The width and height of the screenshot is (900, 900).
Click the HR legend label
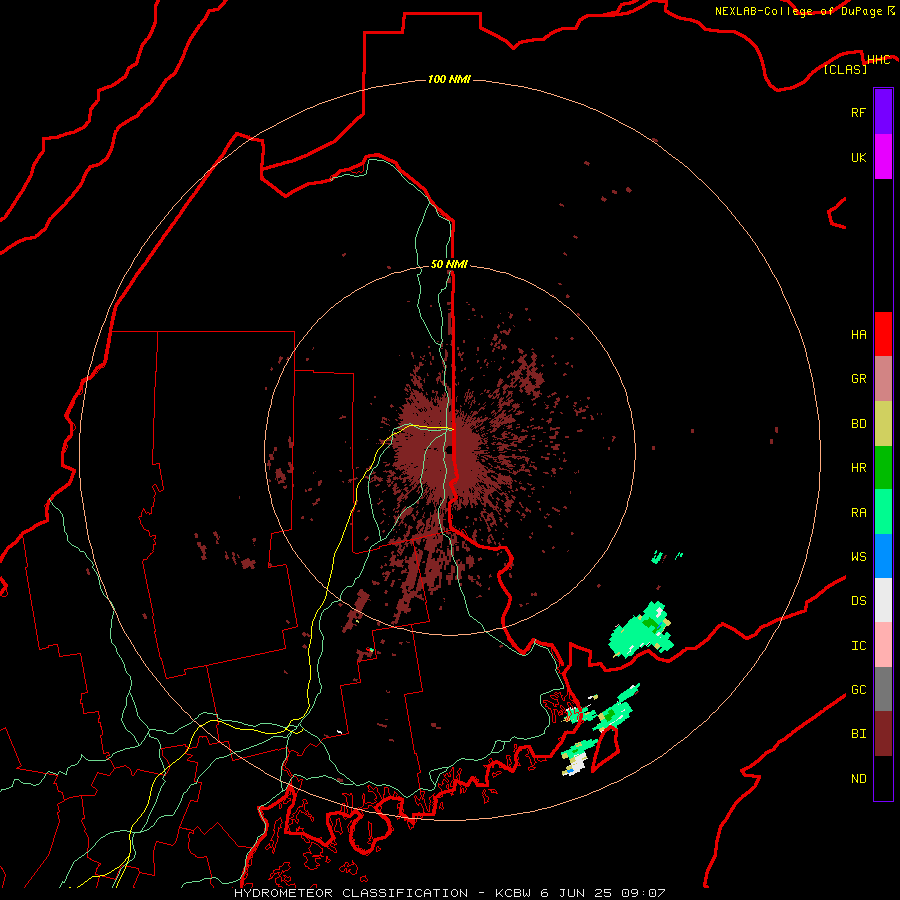point(858,468)
